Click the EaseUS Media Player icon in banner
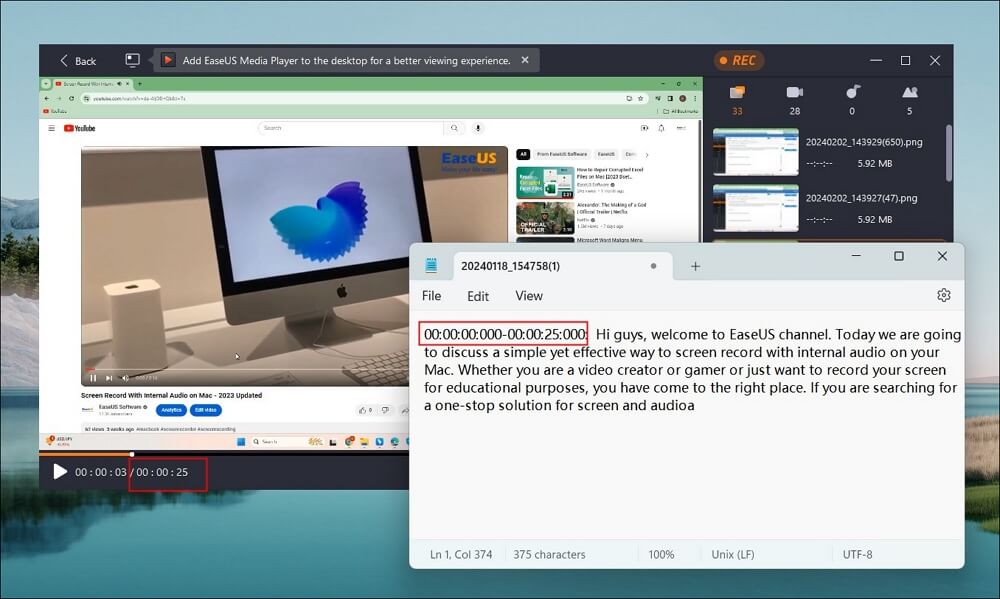The image size is (1000, 599). pyautogui.click(x=167, y=60)
